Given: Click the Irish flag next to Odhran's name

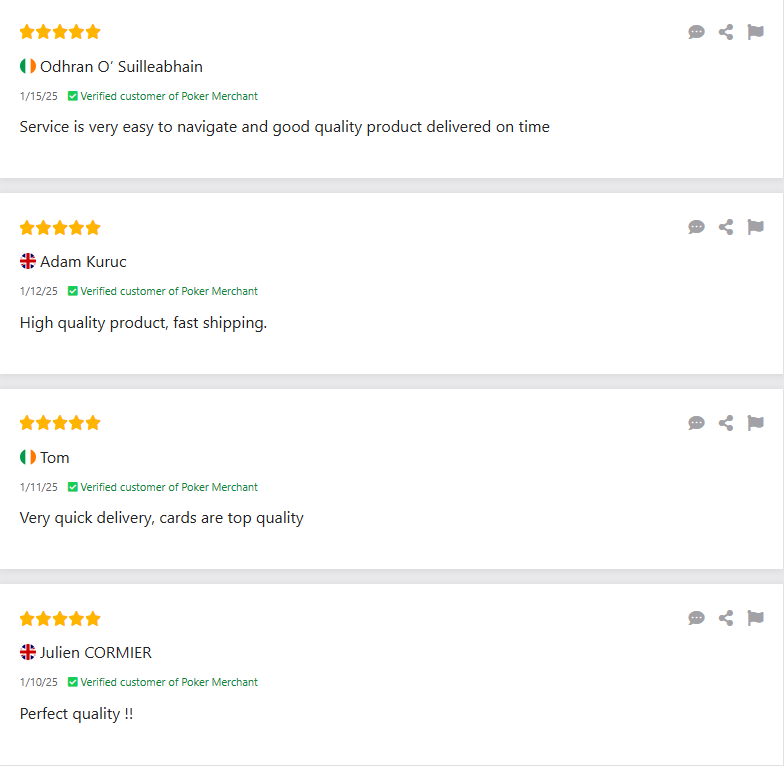Looking at the screenshot, I should (x=28, y=66).
